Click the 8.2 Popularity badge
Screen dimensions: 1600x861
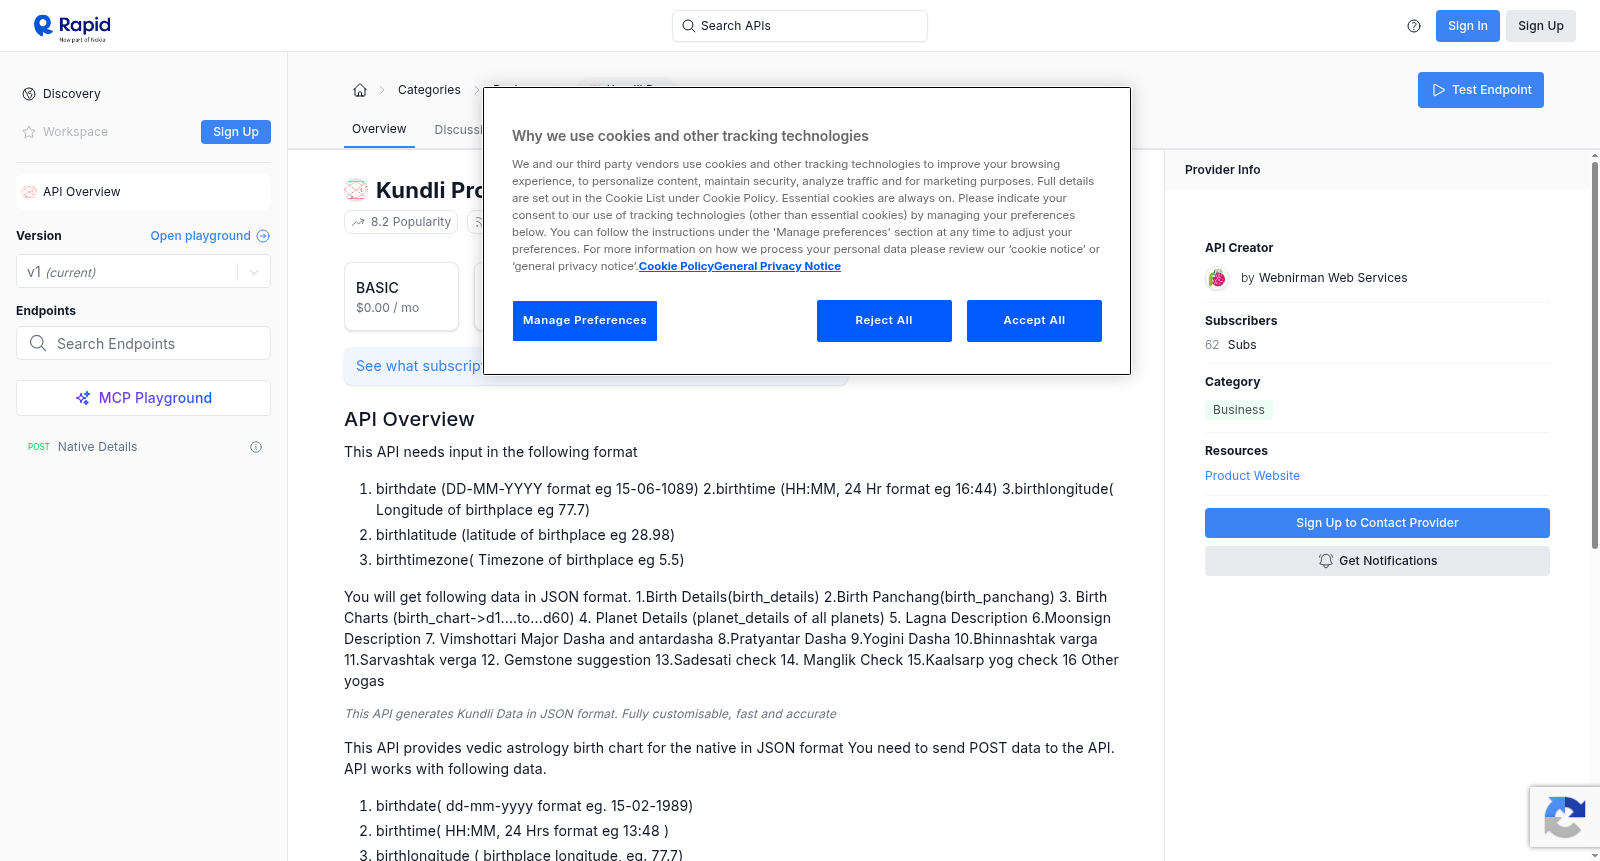coord(401,222)
